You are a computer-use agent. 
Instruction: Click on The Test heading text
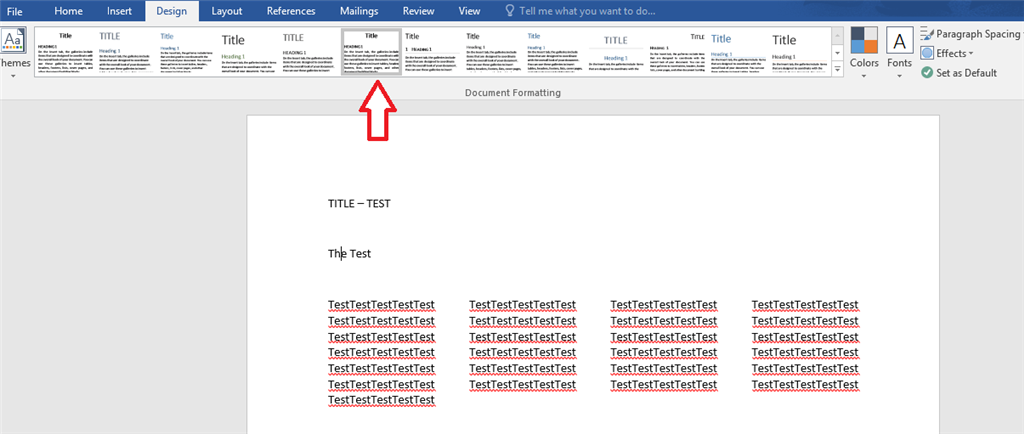pyautogui.click(x=349, y=253)
